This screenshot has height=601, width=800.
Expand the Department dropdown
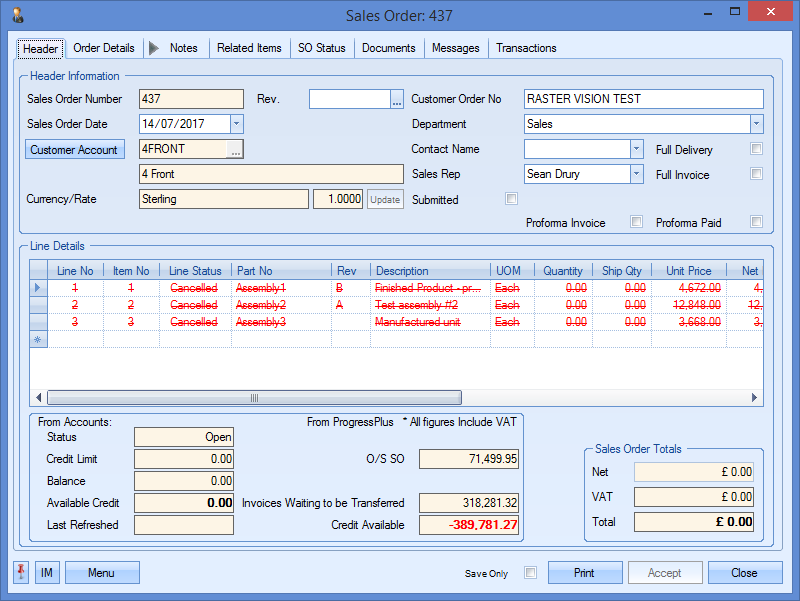pos(756,124)
